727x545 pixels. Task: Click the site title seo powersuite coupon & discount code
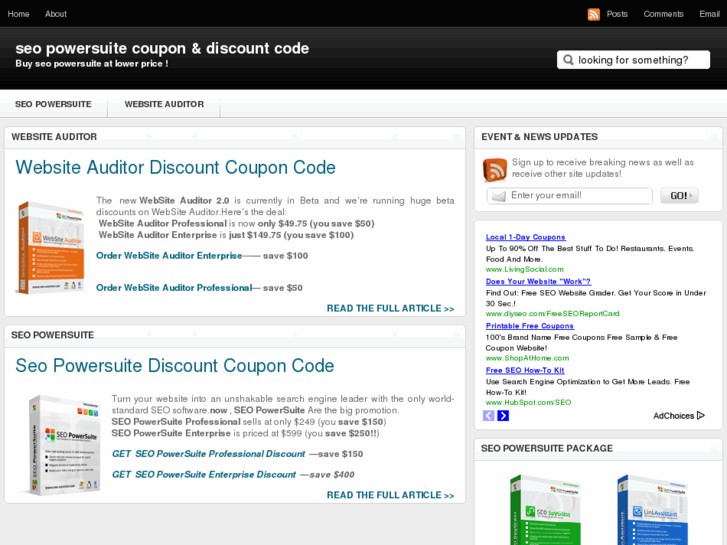pos(162,48)
